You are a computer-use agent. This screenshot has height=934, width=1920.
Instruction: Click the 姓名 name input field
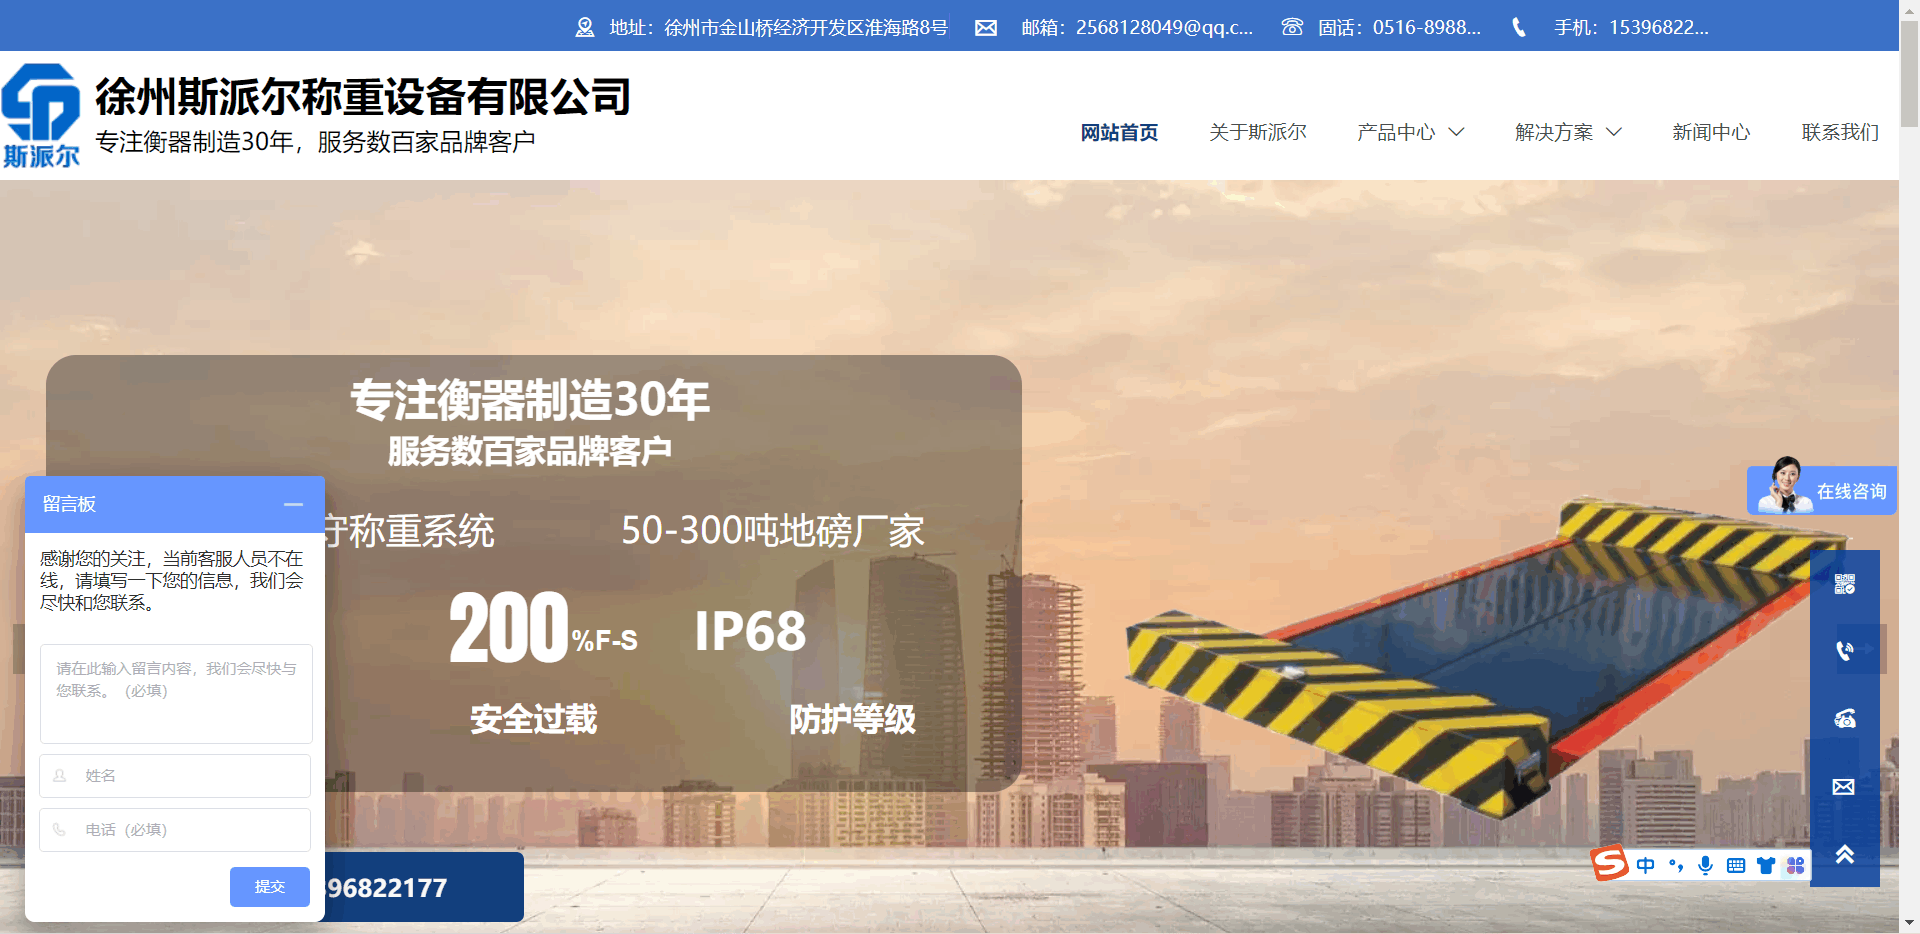175,776
